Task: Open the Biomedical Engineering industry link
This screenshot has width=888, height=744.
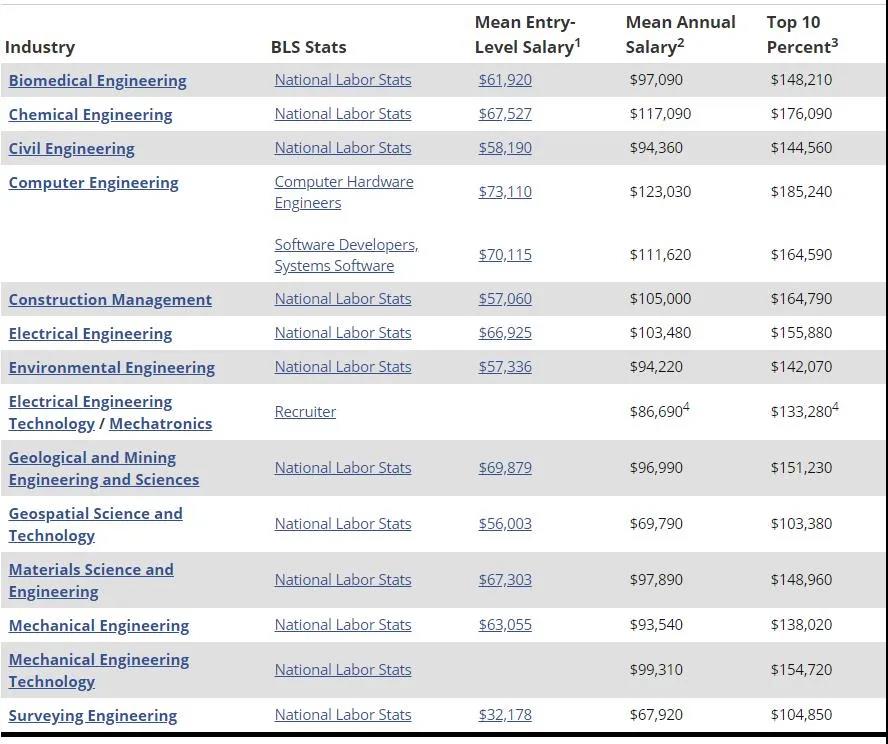Action: pos(97,80)
